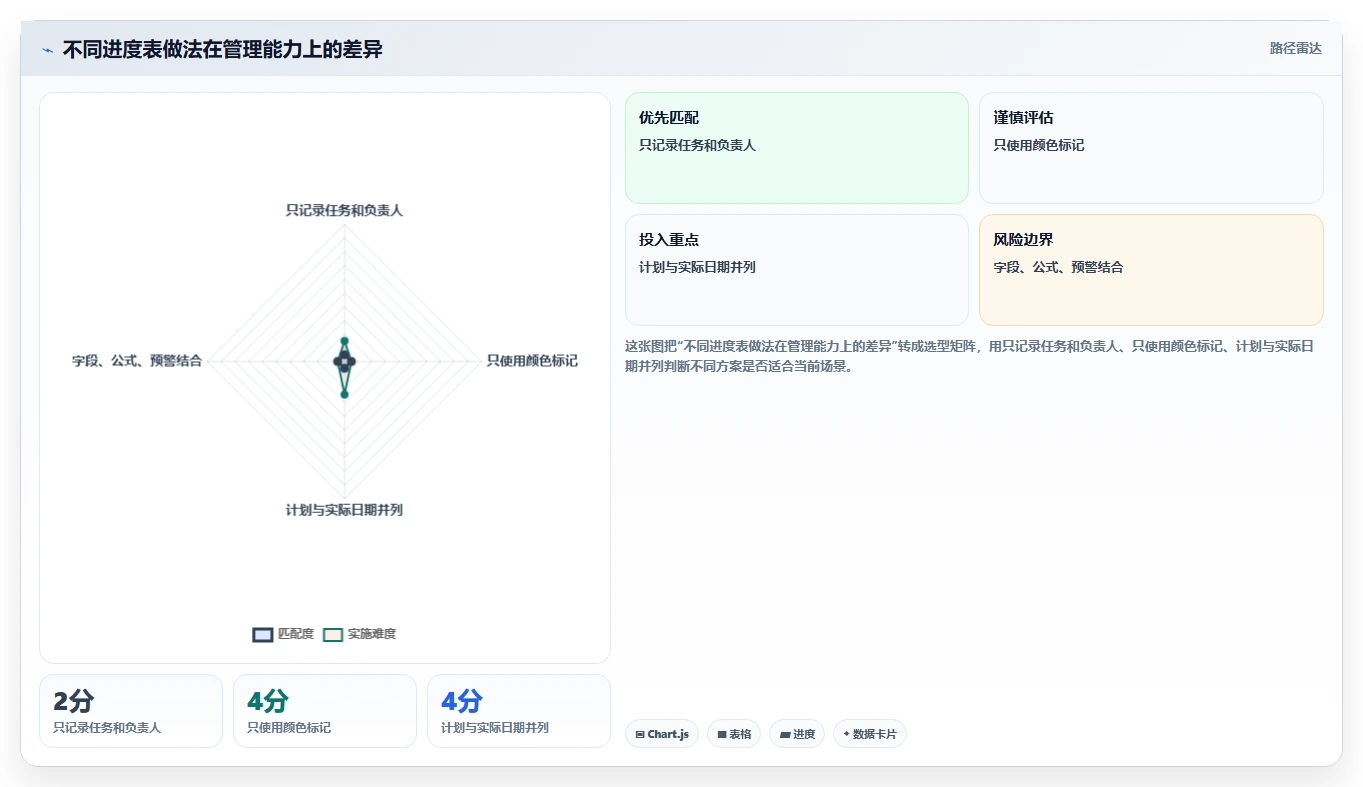Click the 匹配度 legend label
The height and width of the screenshot is (787, 1363).
[296, 634]
